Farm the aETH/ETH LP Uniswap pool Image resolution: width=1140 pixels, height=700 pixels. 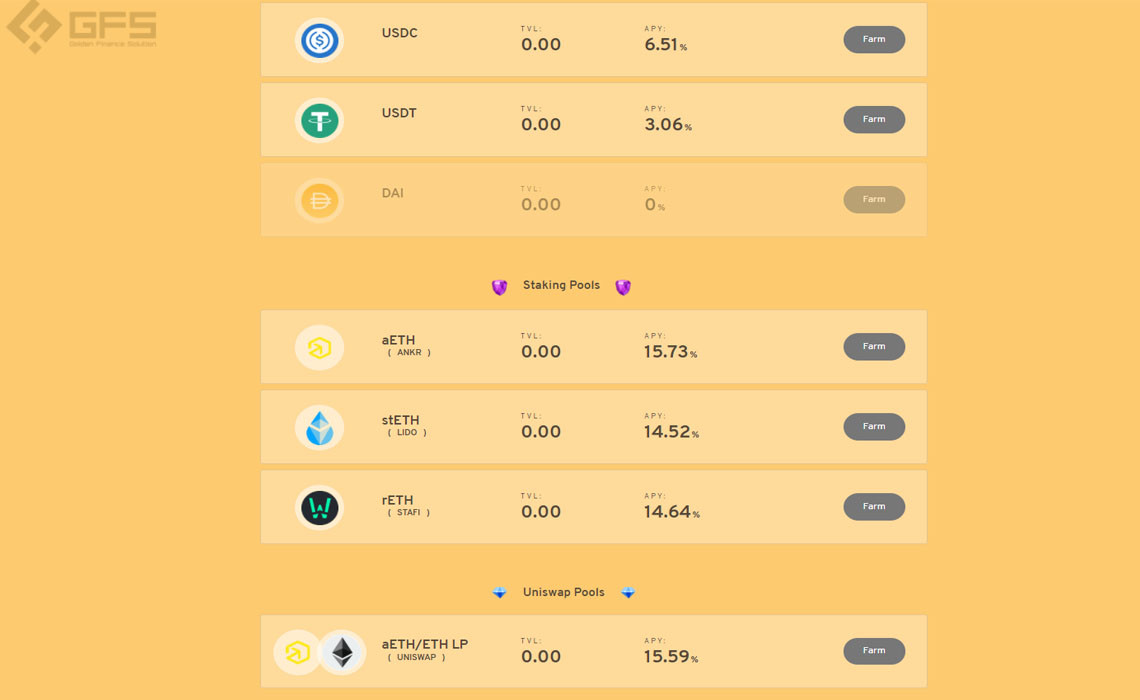[874, 651]
